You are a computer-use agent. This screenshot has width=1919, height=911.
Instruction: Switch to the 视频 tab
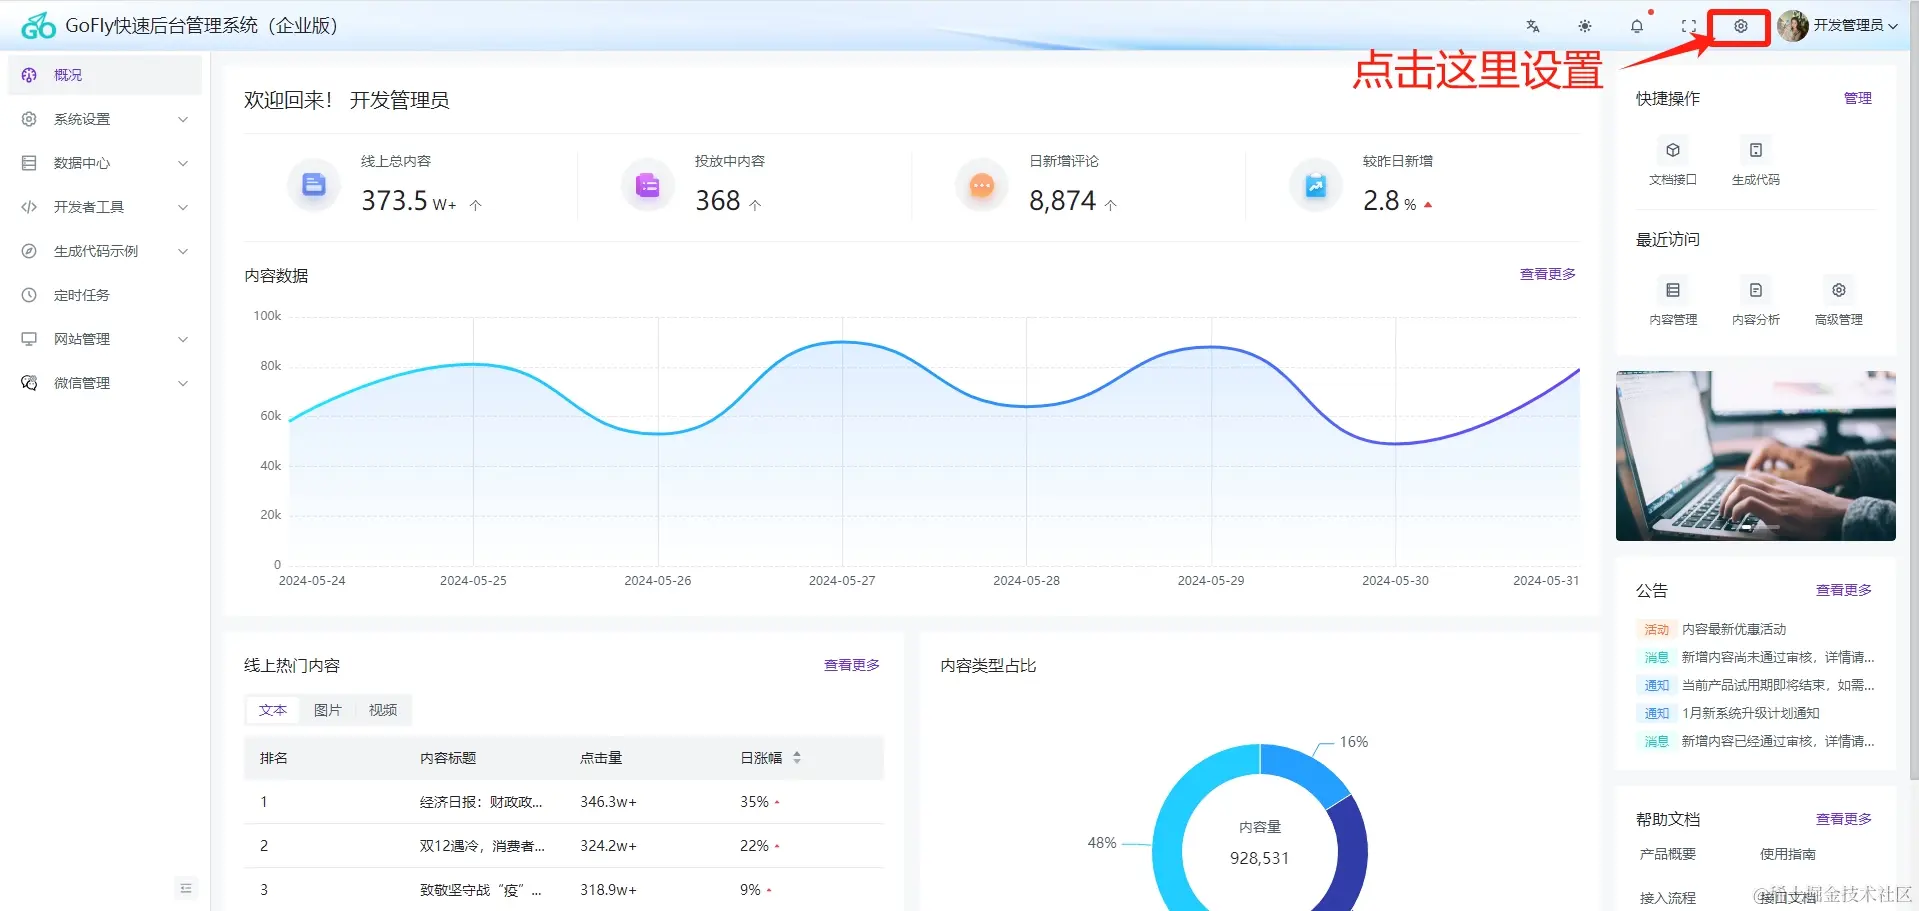click(383, 710)
